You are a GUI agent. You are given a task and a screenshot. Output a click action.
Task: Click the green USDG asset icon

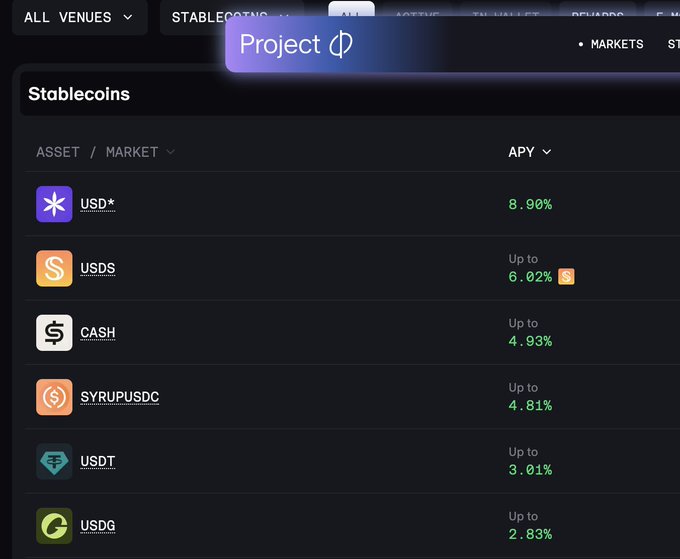(54, 526)
